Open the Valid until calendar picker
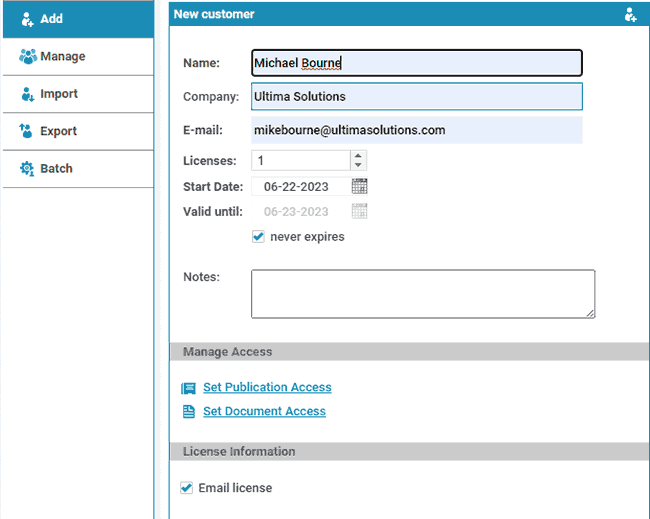The height and width of the screenshot is (519, 650). pyautogui.click(x=359, y=211)
